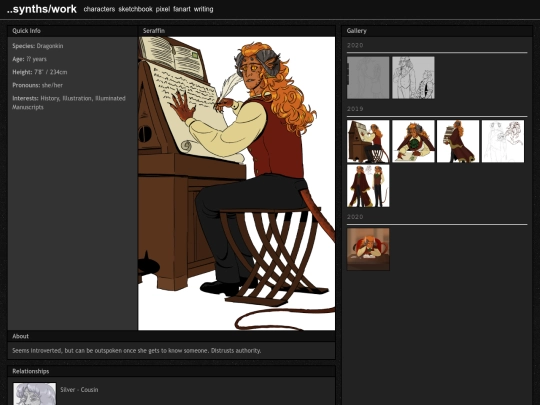Select the 'Silver - Cousin' relationship text
The image size is (540, 405).
pyautogui.click(x=79, y=390)
